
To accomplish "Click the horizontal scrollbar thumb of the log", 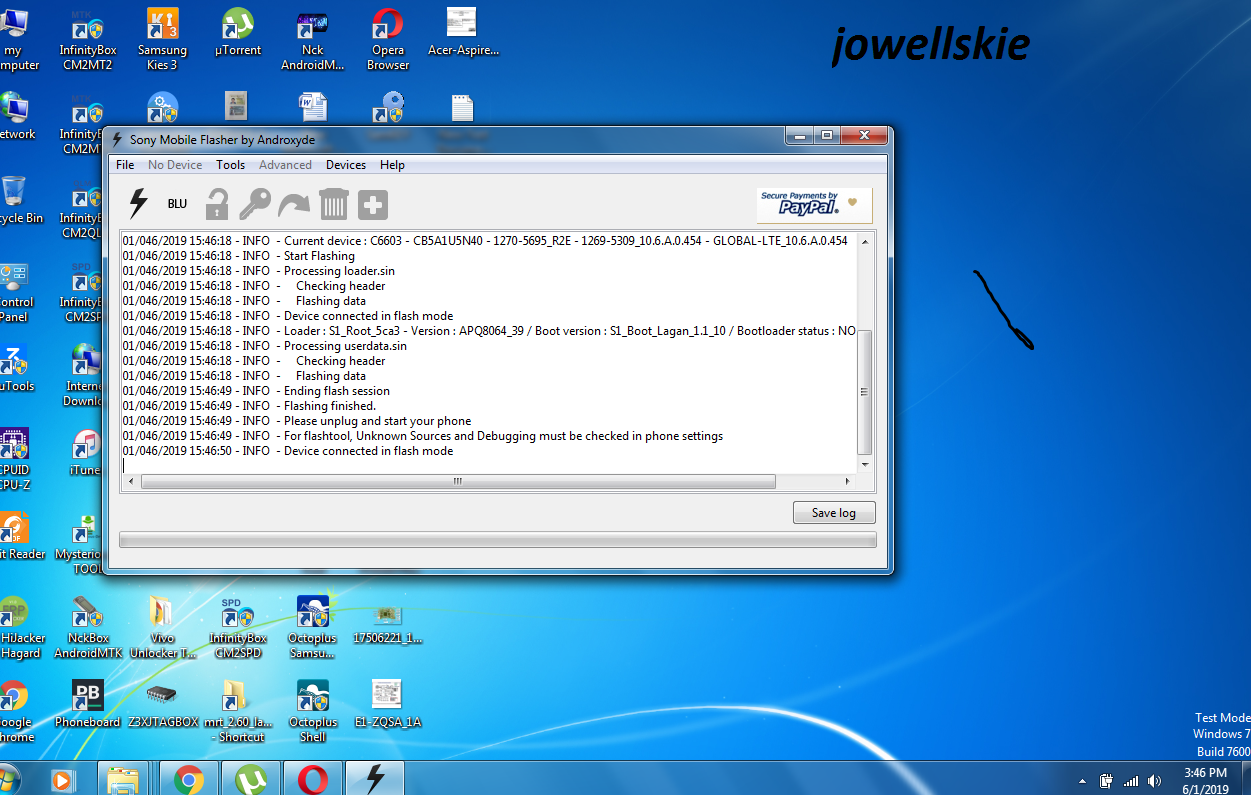I will pos(458,482).
